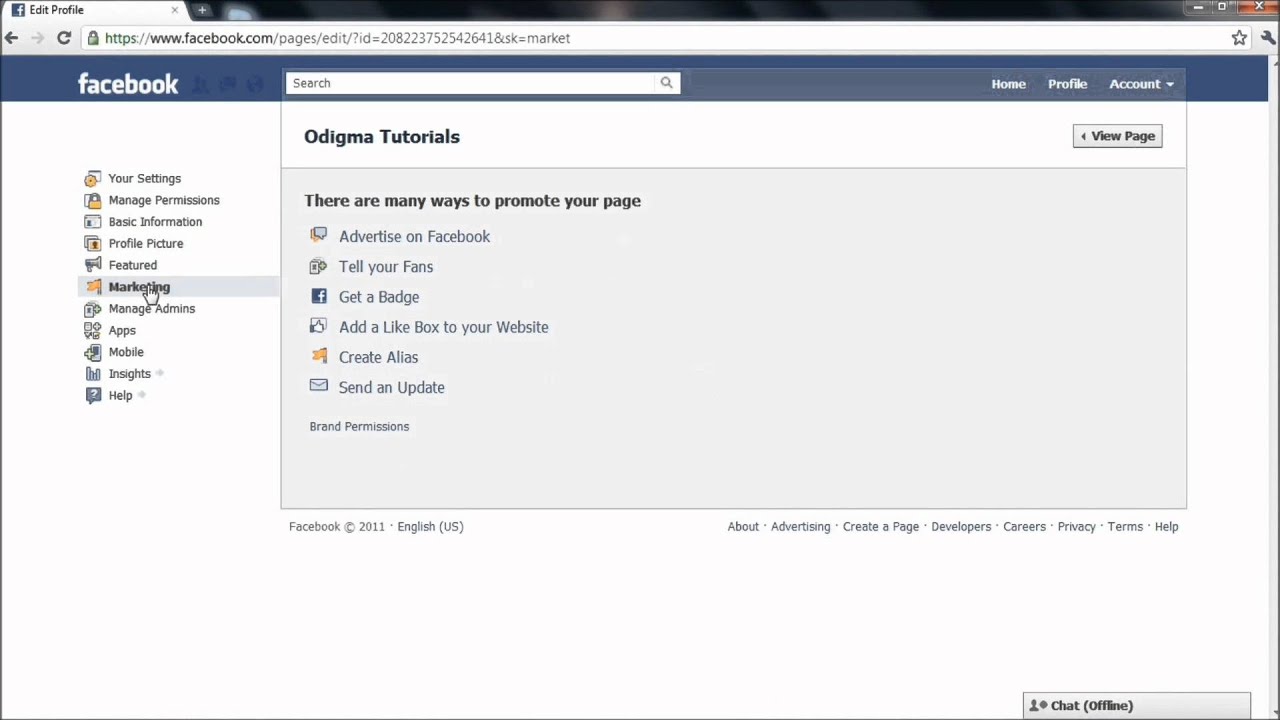Click the Manage Permissions lock icon
The height and width of the screenshot is (720, 1280).
coord(92,200)
